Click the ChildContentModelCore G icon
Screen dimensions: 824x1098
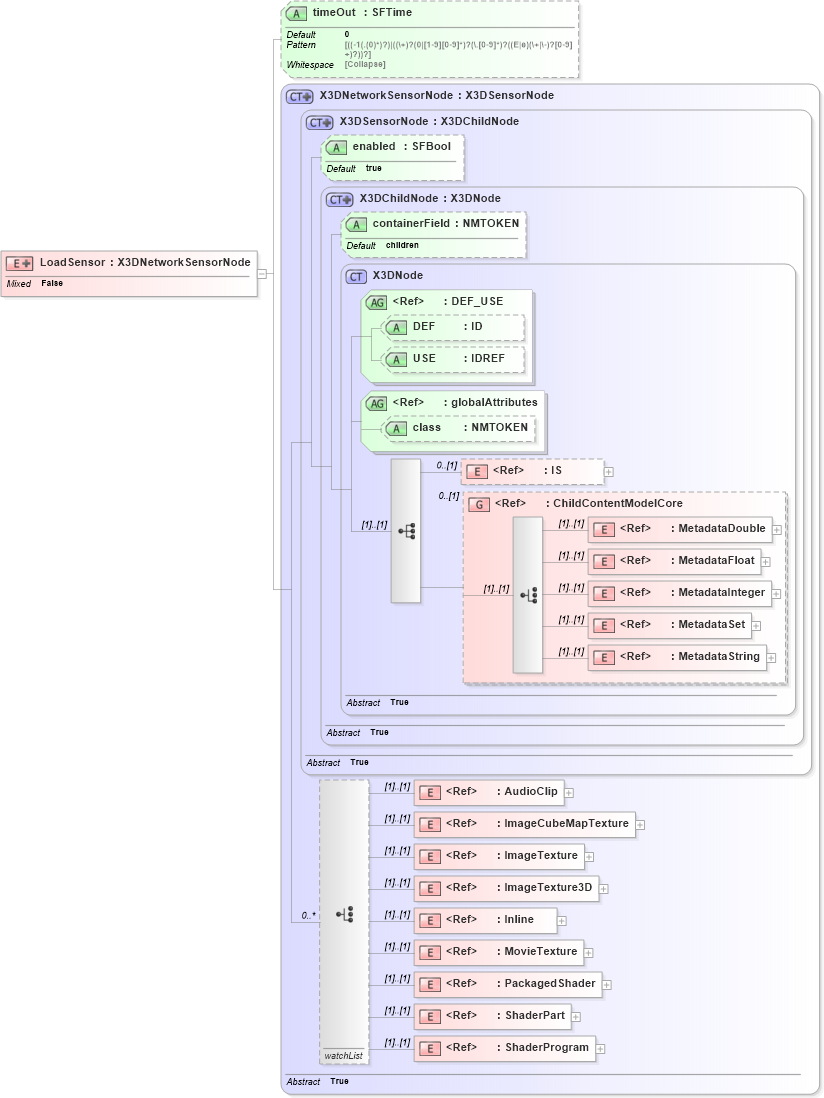tap(479, 505)
